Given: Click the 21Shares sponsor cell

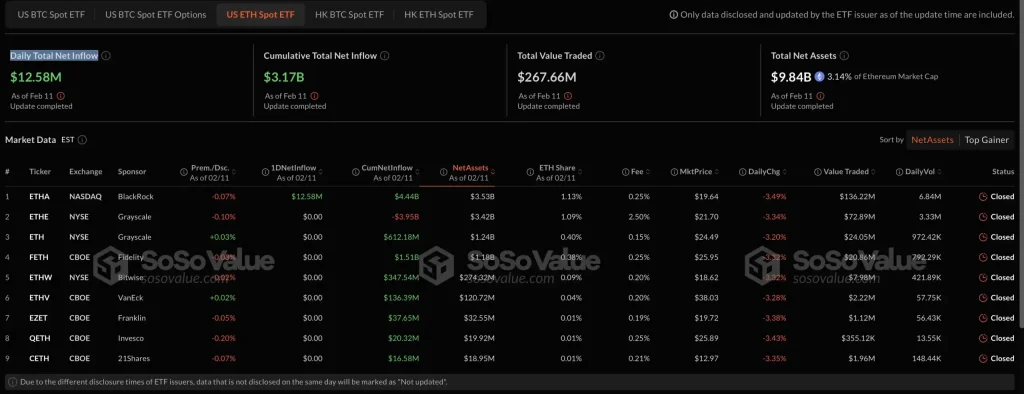Looking at the screenshot, I should pos(133,359).
